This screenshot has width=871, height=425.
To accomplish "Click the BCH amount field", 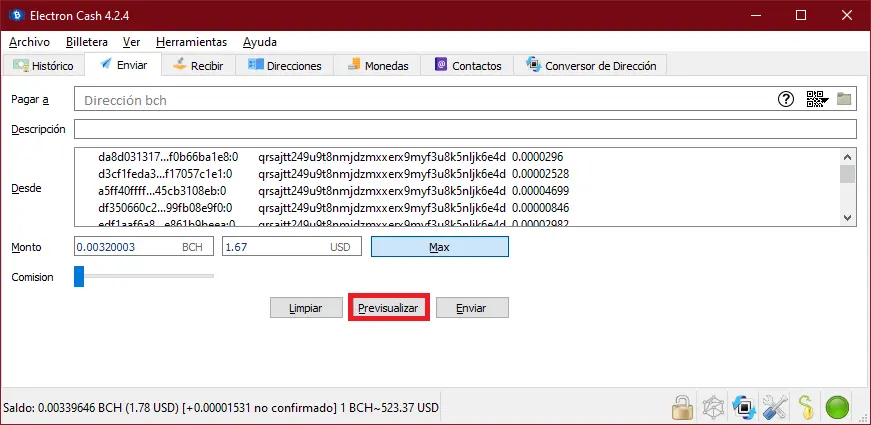I will 144,247.
